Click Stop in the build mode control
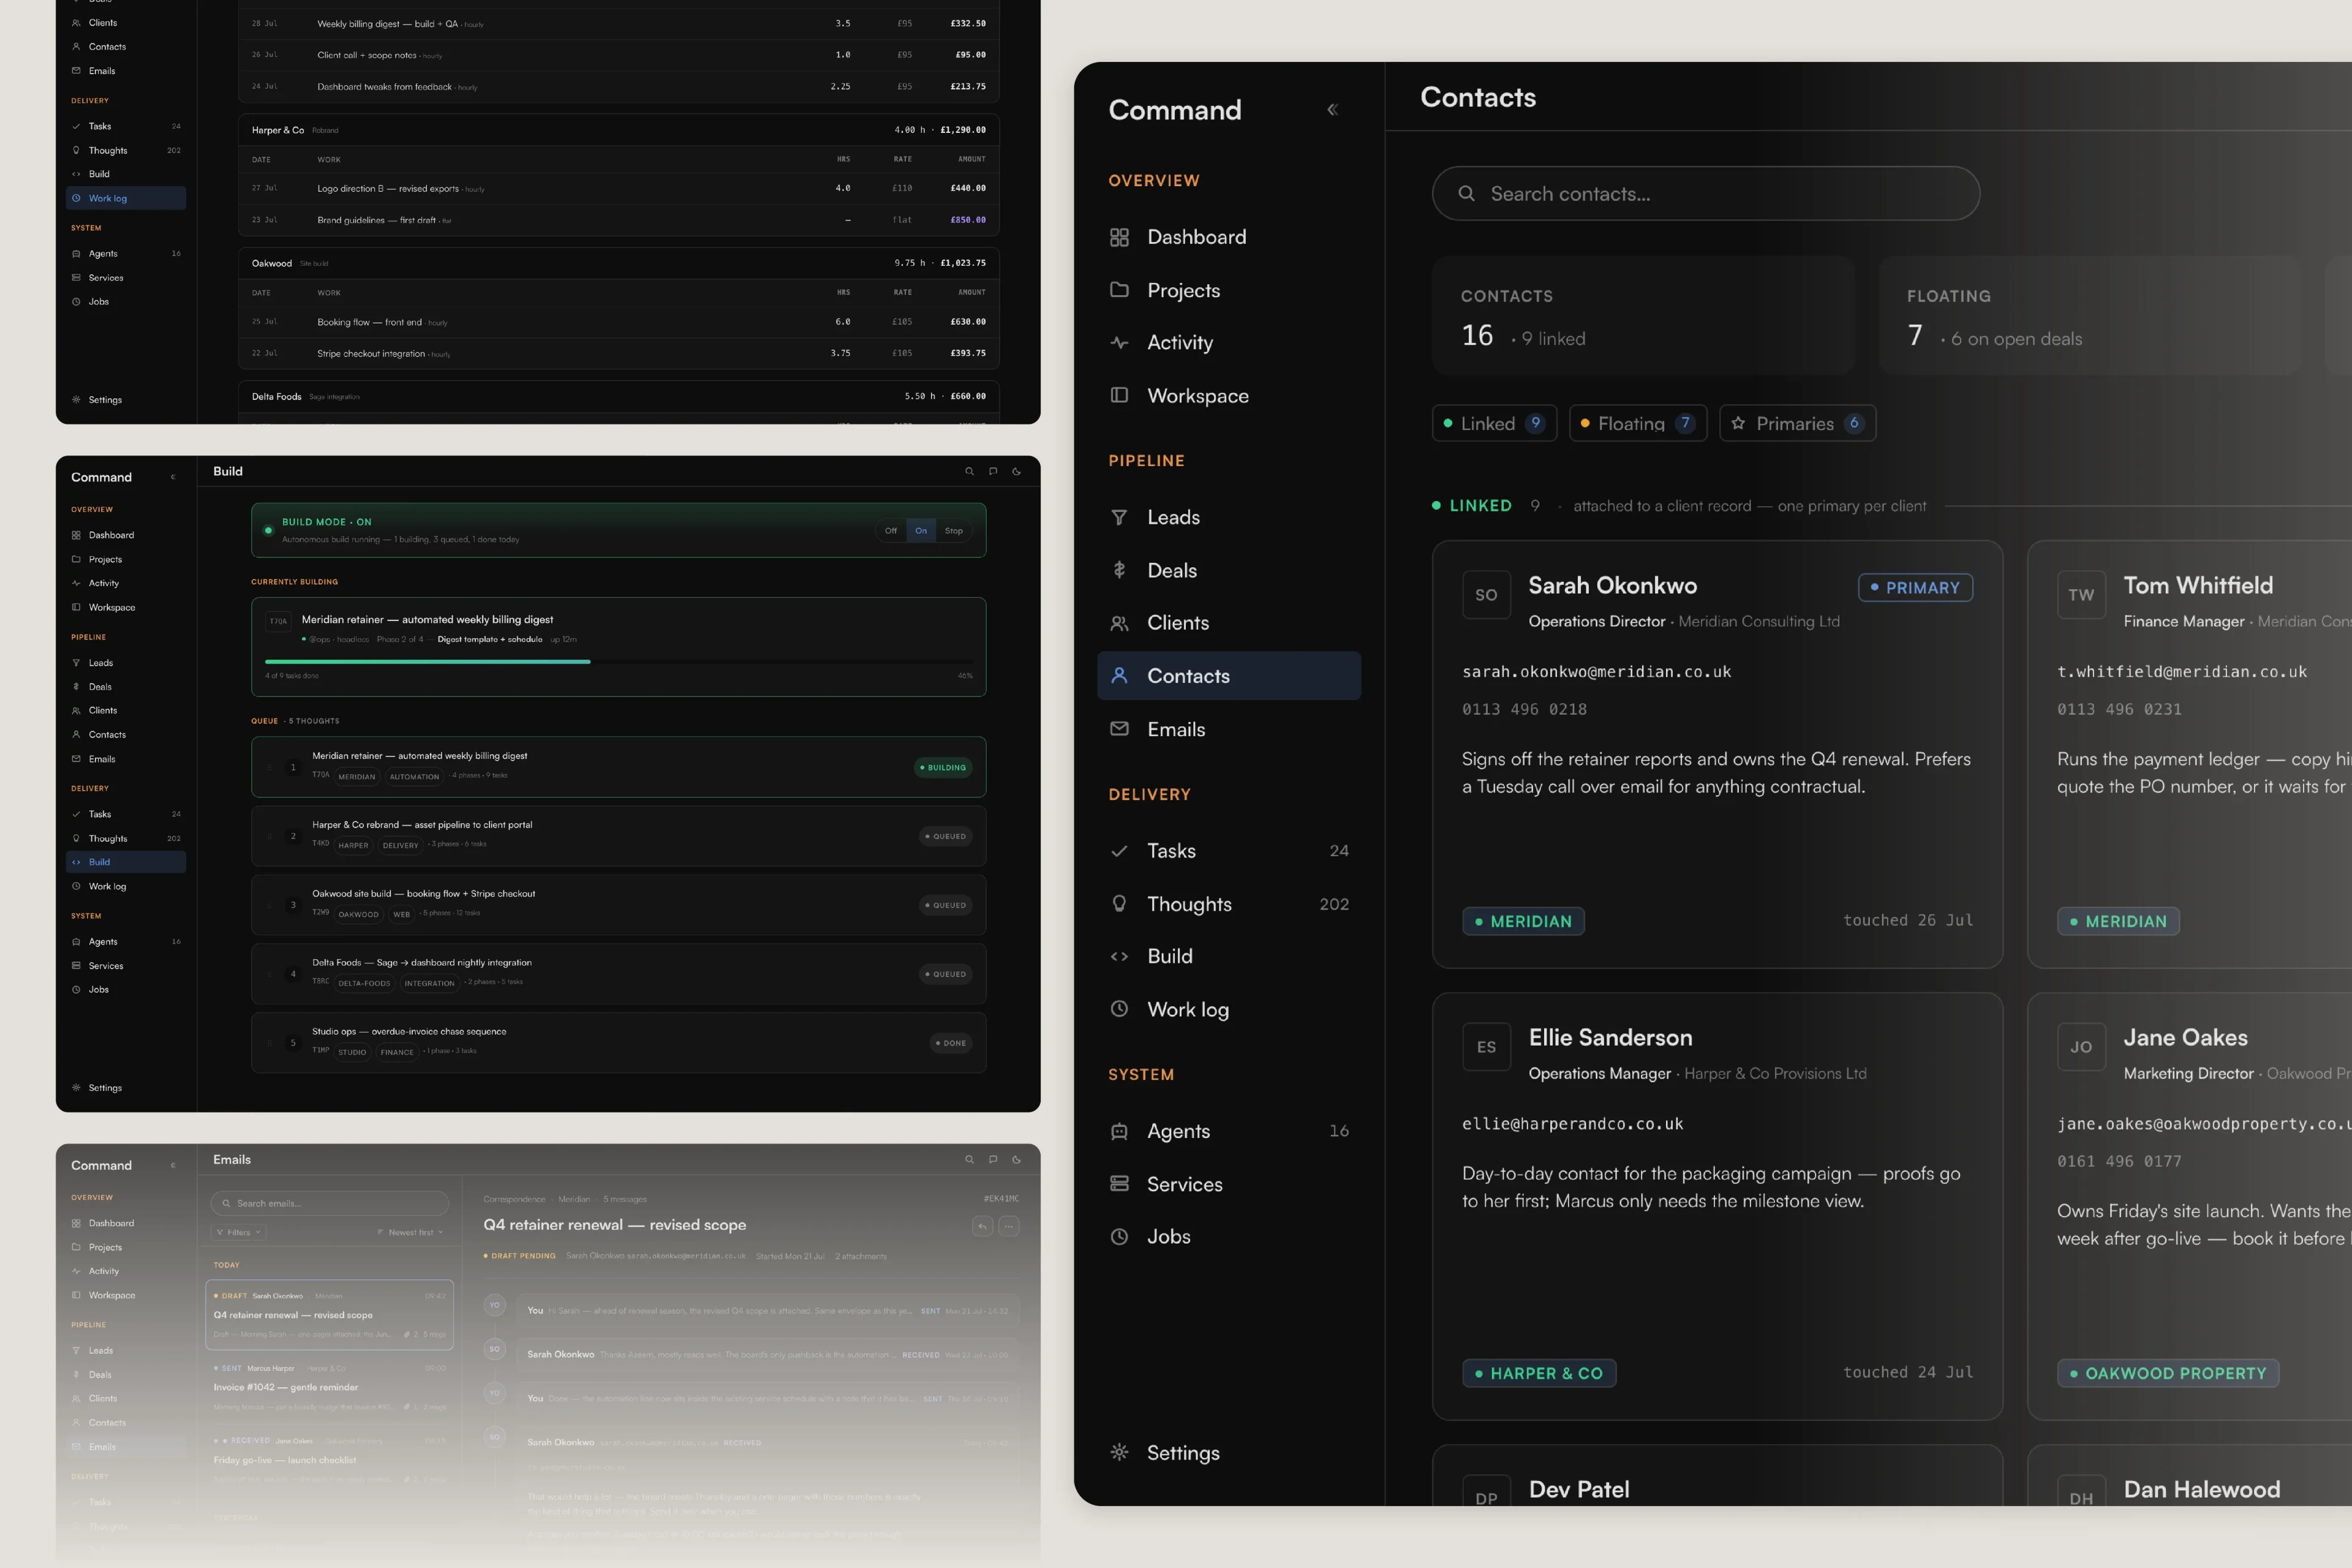2352x1568 pixels. coord(954,531)
